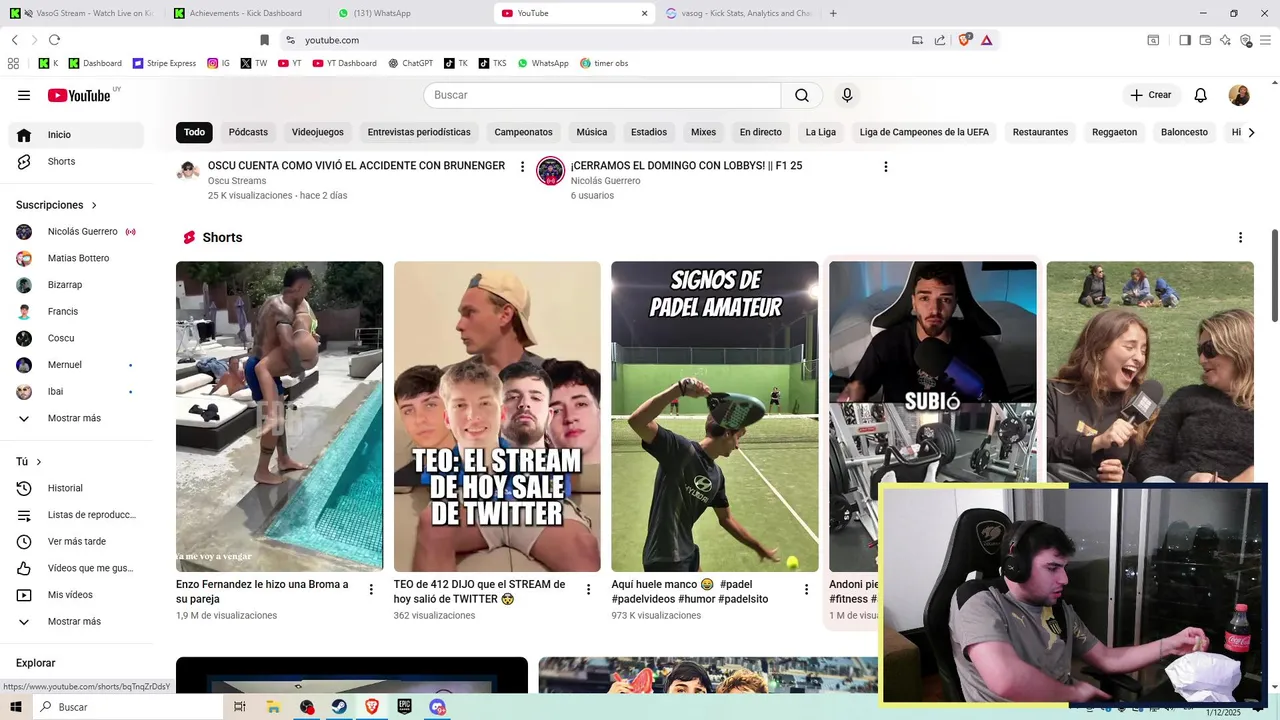Open options for padel short
Viewport: 1280px width, 720px height.
[806, 590]
